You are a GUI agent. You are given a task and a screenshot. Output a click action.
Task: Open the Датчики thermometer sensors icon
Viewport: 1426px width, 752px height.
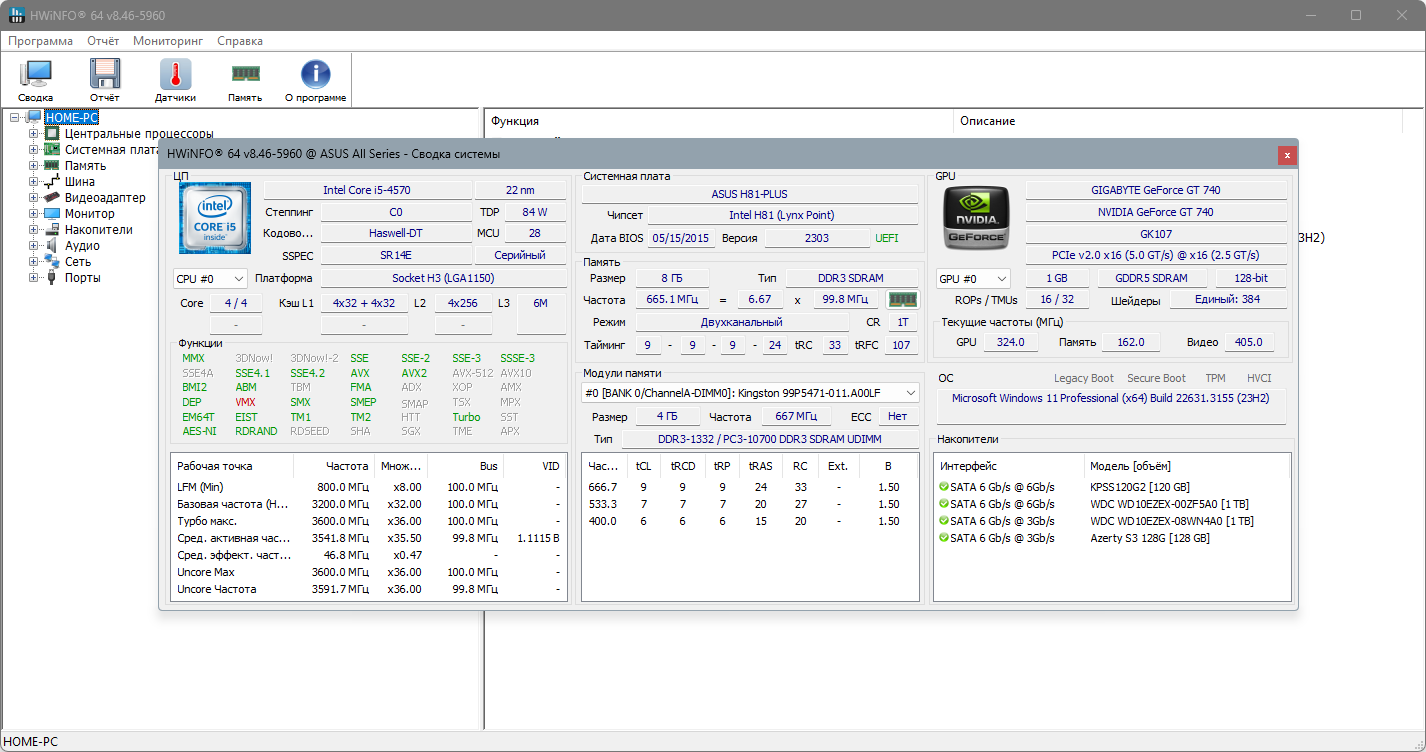(175, 76)
